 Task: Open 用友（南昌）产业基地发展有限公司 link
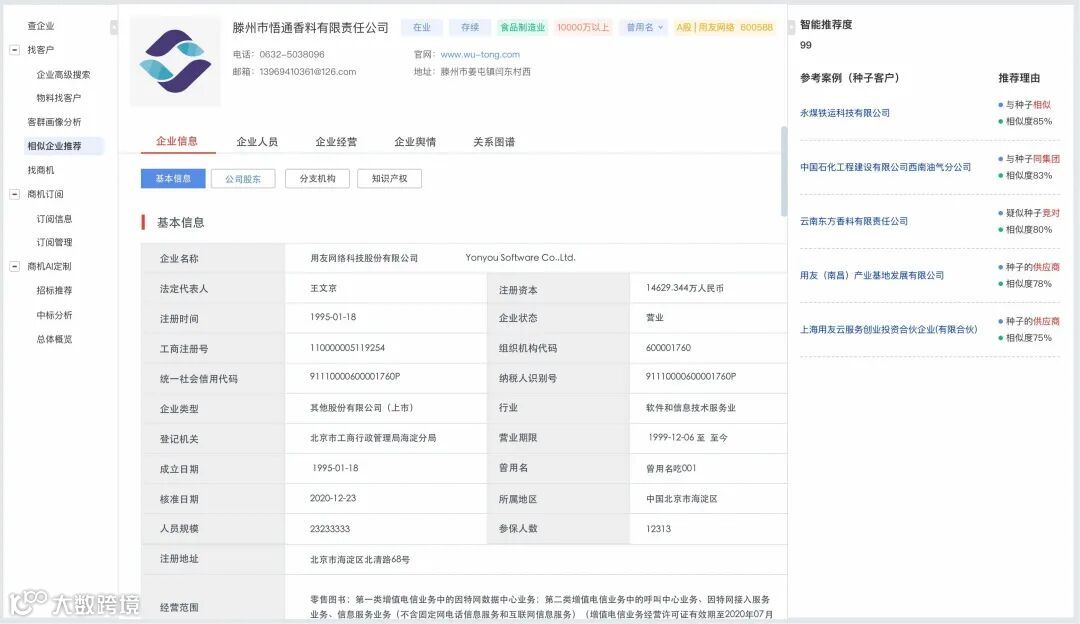(872, 275)
